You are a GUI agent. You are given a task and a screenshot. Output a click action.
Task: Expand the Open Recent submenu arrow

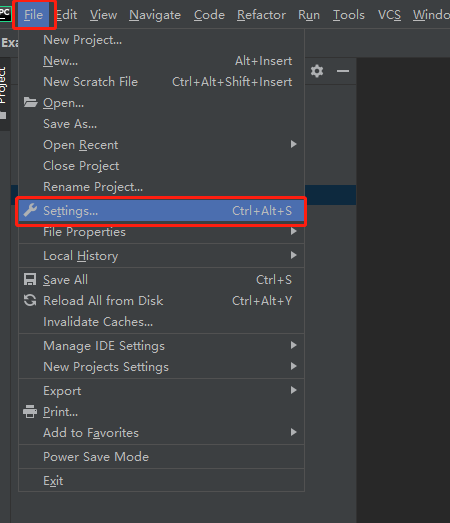tap(293, 144)
